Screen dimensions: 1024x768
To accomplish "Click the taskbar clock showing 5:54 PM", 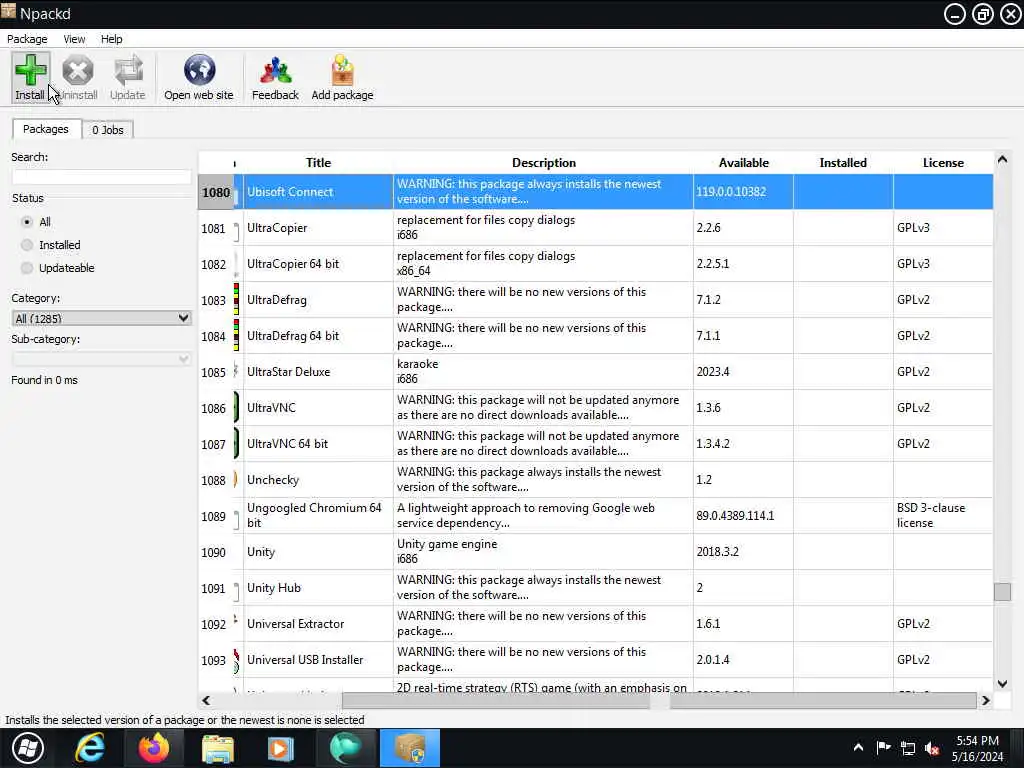I will [x=977, y=748].
